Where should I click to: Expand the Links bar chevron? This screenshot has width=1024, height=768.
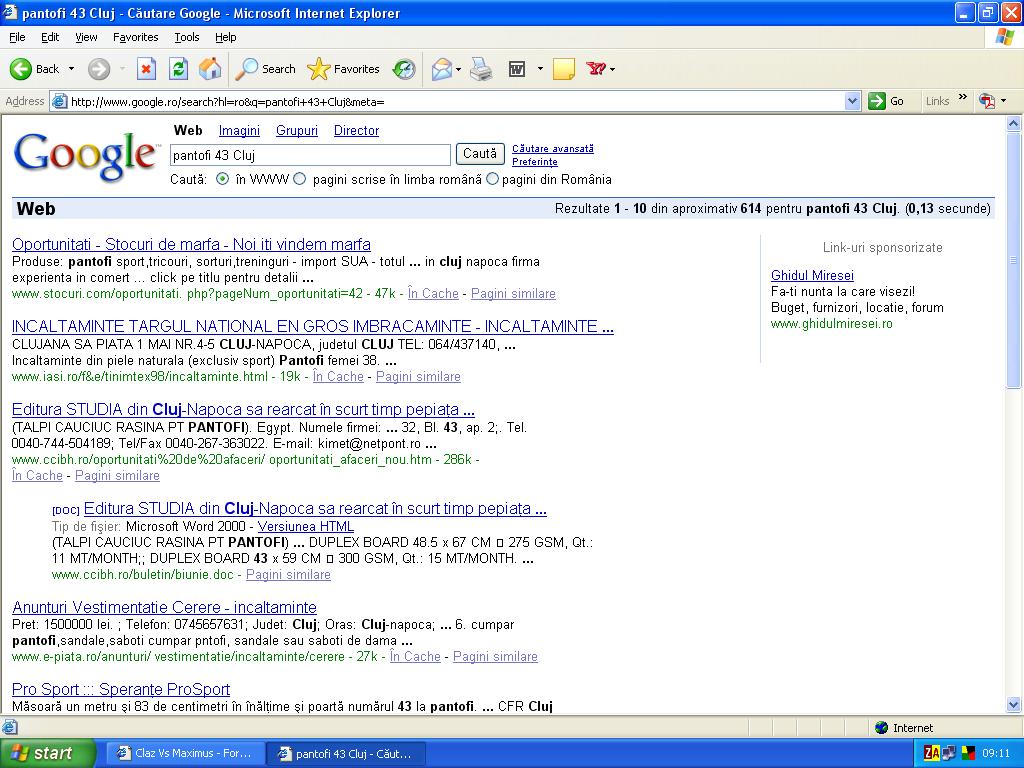963,99
